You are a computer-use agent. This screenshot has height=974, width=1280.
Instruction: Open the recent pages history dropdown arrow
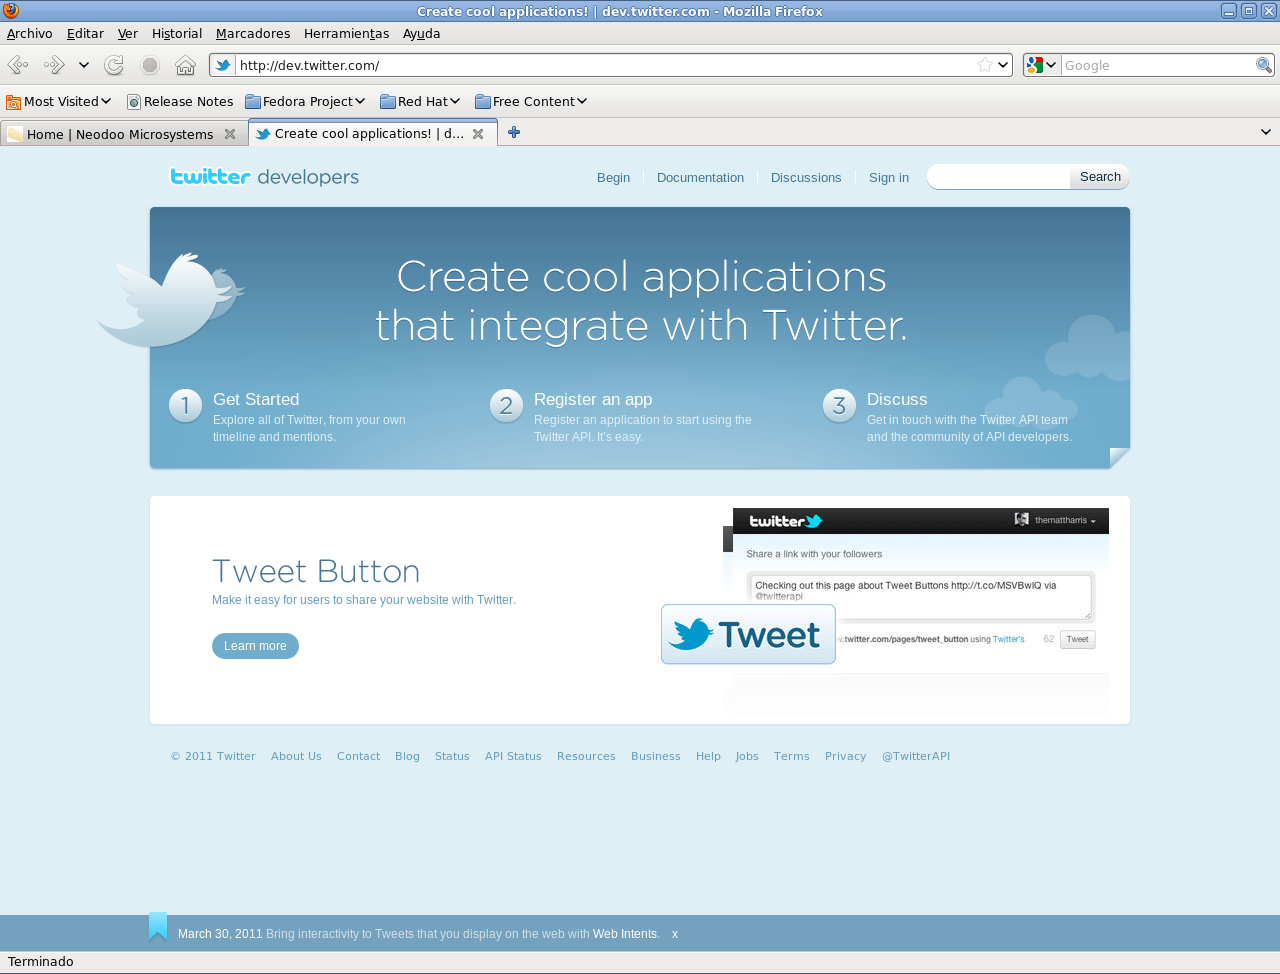[84, 65]
